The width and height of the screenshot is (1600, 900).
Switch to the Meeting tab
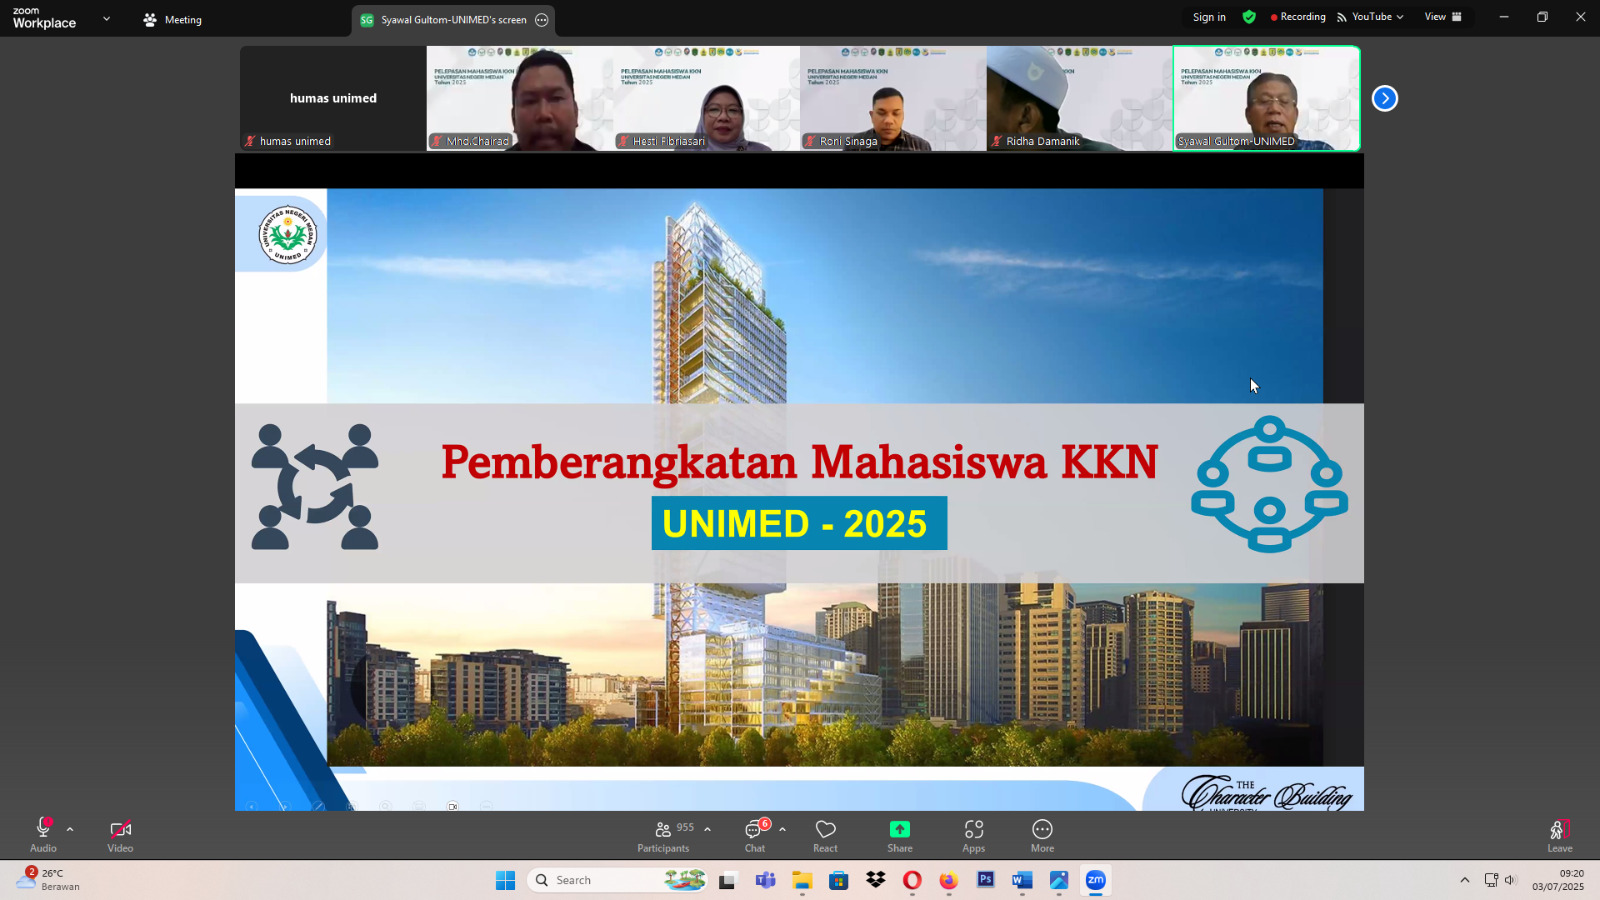(173, 20)
